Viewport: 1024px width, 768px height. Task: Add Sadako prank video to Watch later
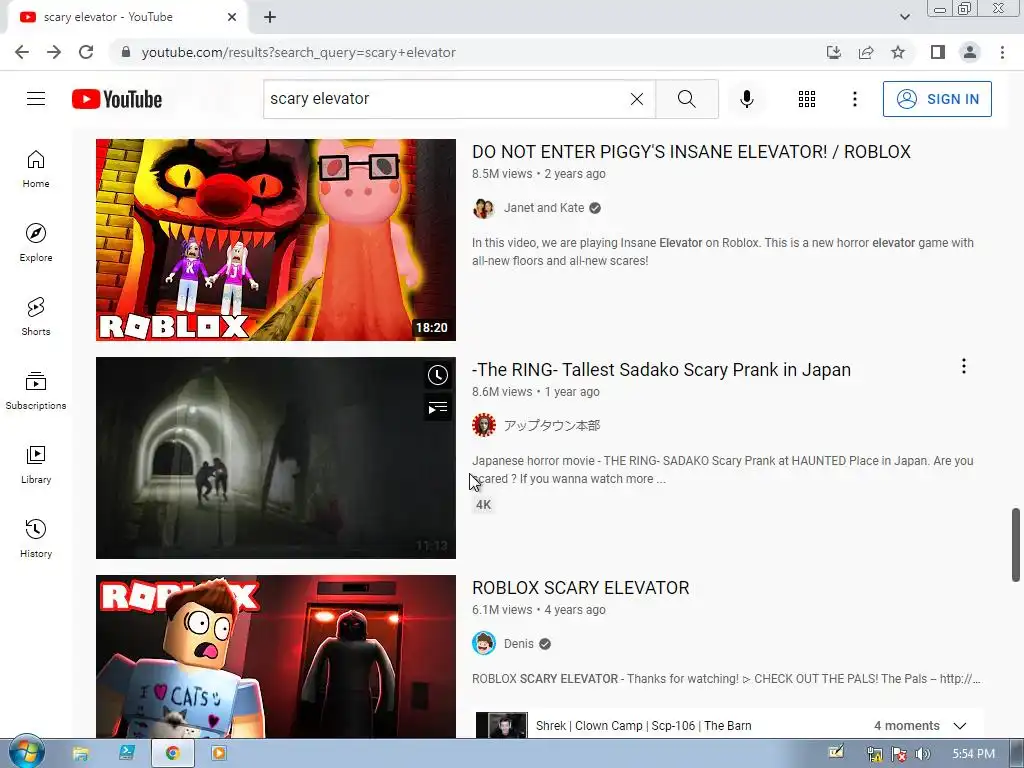(438, 375)
